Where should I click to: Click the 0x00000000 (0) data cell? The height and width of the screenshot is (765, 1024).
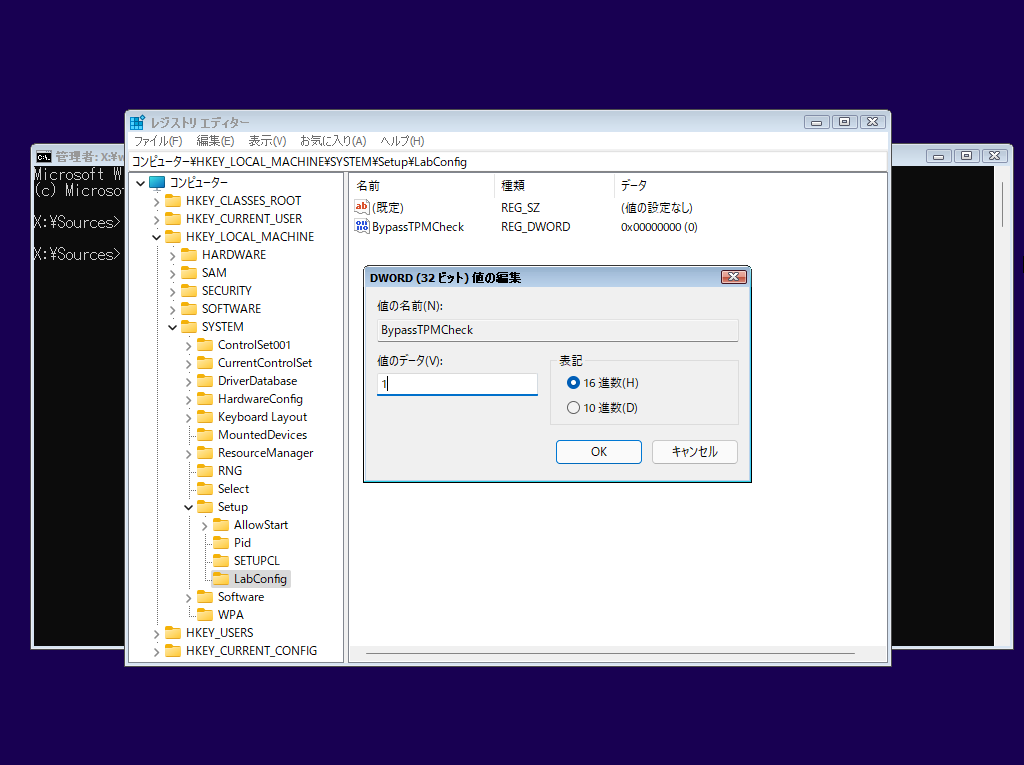tap(659, 227)
